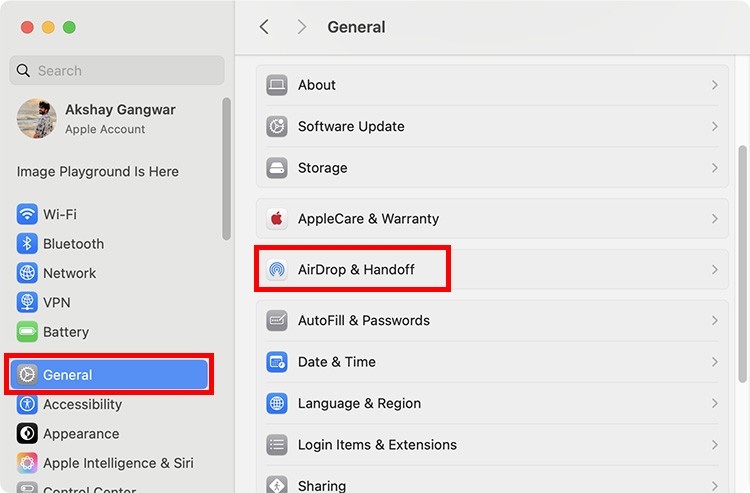Screen dimensions: 750x493
Task: Click in the Search field
Action: pos(117,71)
